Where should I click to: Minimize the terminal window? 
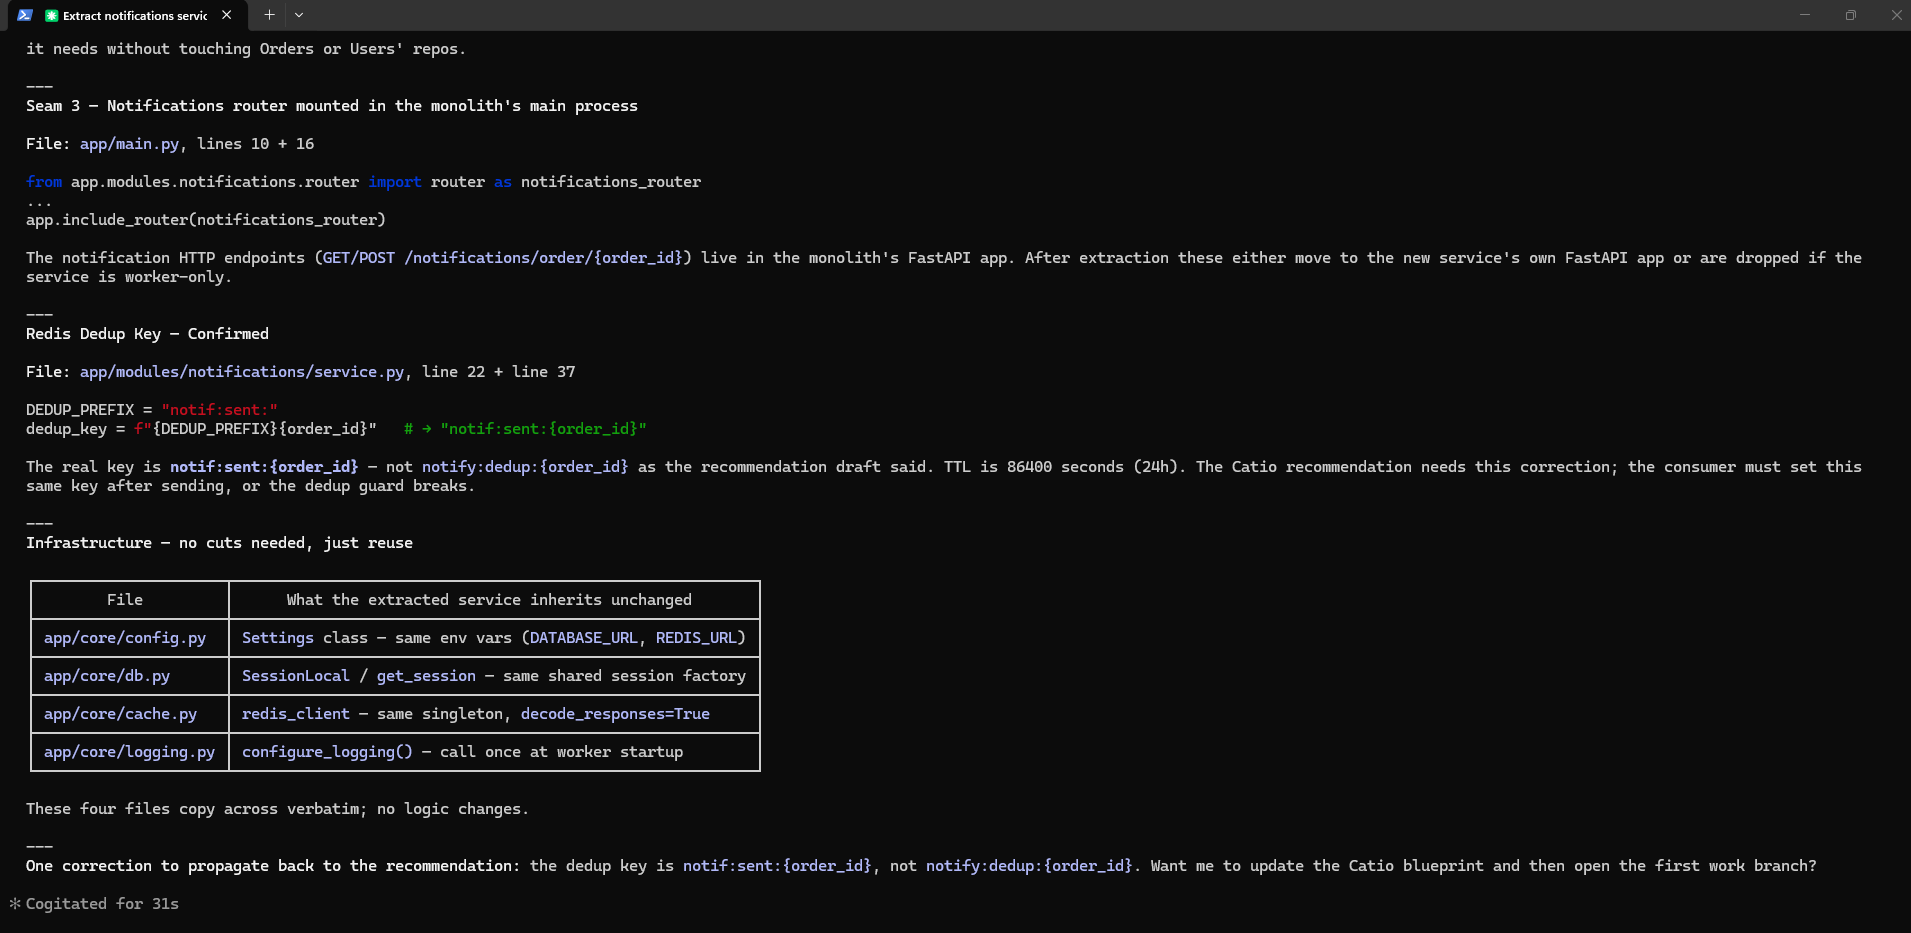tap(1805, 15)
